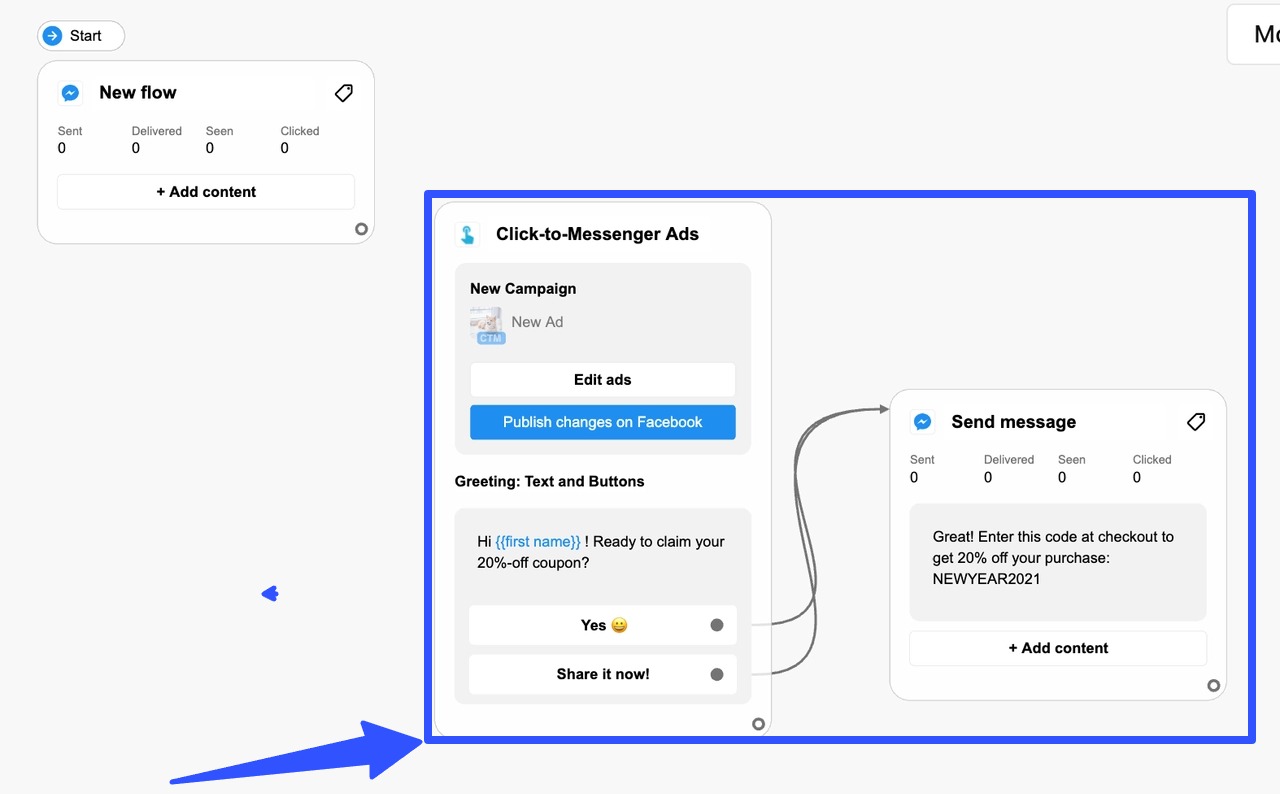Image resolution: width=1280 pixels, height=794 pixels.
Task: Open the tag icon beside New flow title
Action: click(x=343, y=92)
